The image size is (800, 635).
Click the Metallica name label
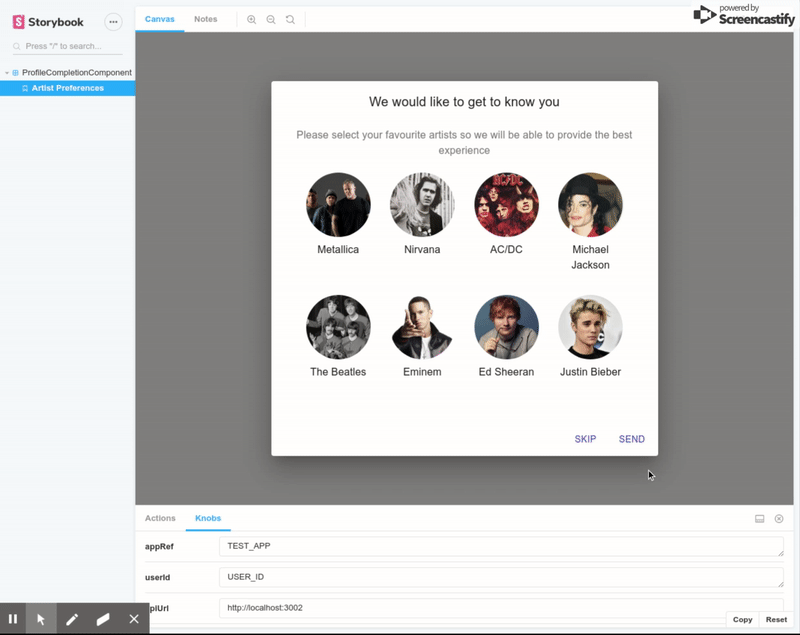(338, 249)
